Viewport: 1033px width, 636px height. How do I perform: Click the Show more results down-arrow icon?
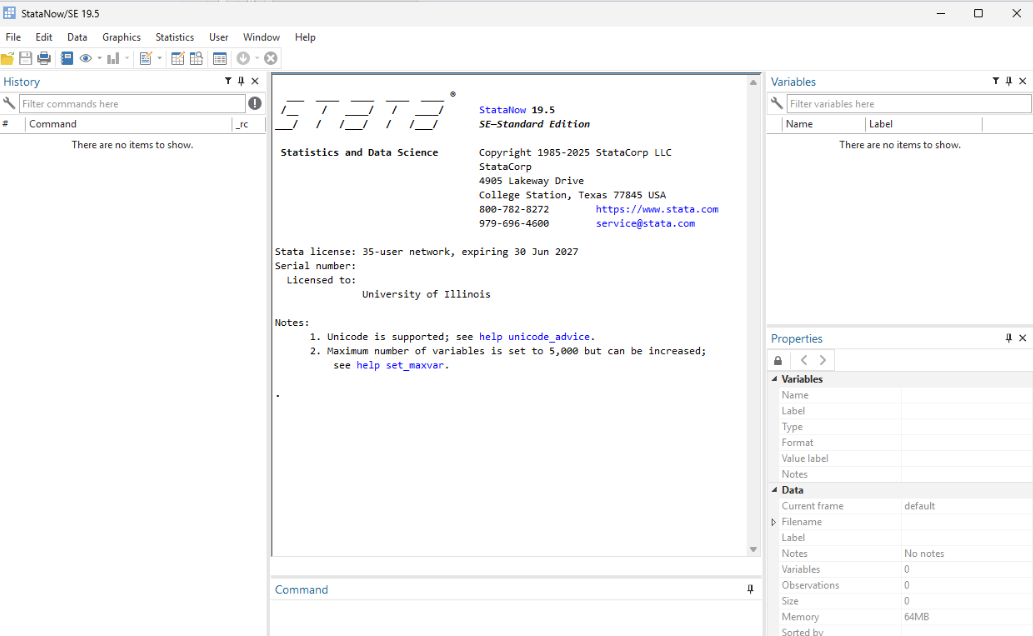(243, 59)
